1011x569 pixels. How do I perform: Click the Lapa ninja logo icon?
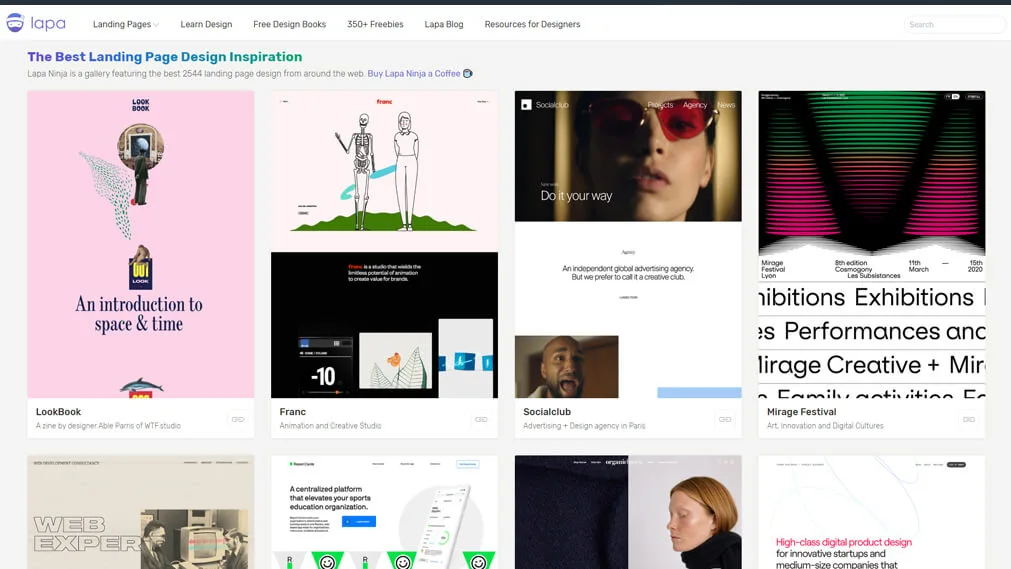click(15, 23)
